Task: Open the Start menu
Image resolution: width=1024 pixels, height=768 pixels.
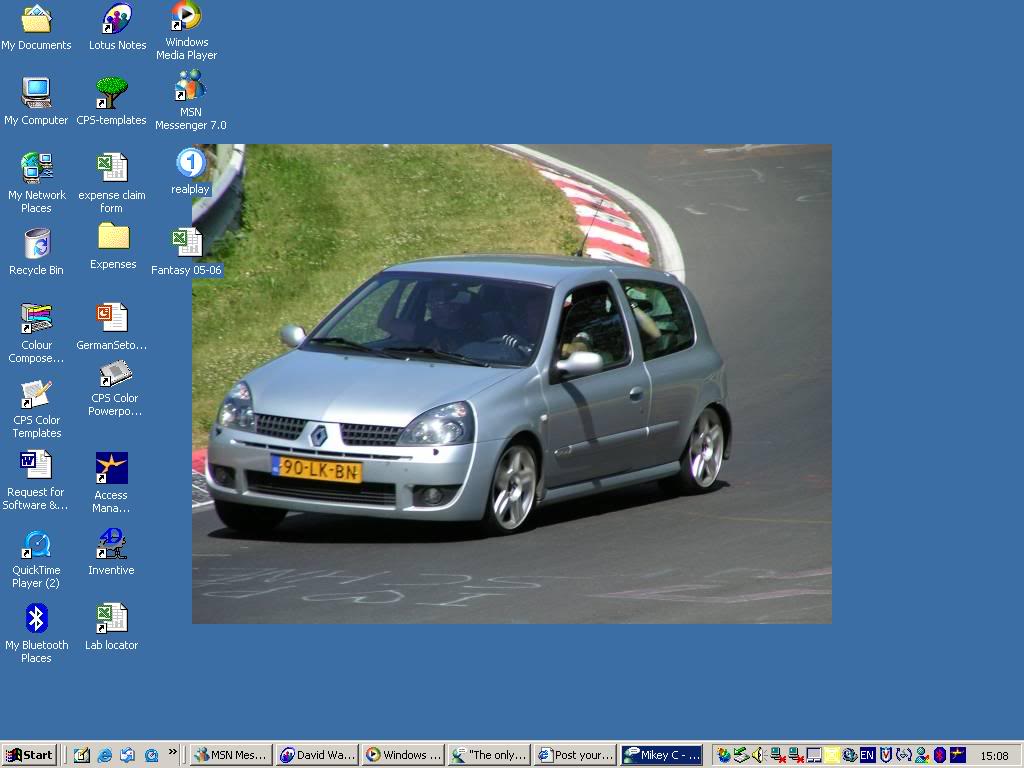Action: tap(28, 755)
